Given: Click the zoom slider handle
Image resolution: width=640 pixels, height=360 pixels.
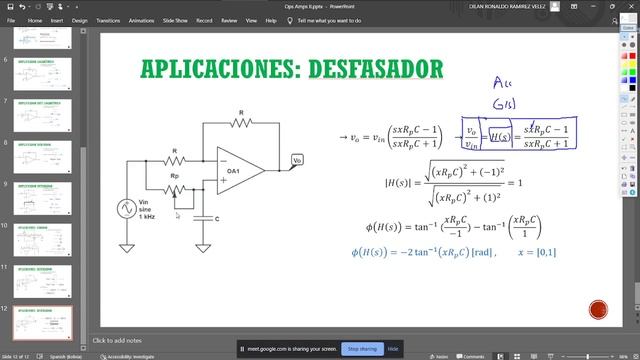Looking at the screenshot, I should tap(588, 357).
